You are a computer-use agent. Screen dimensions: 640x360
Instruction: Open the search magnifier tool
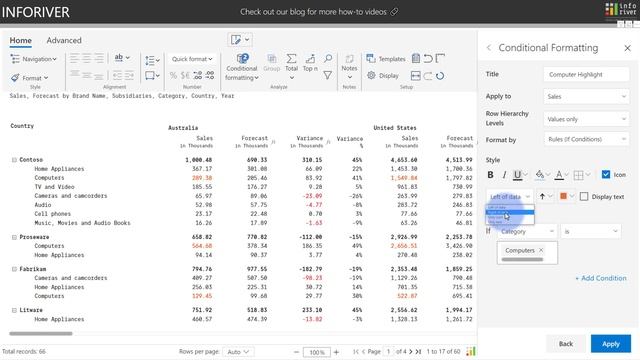coord(328,58)
